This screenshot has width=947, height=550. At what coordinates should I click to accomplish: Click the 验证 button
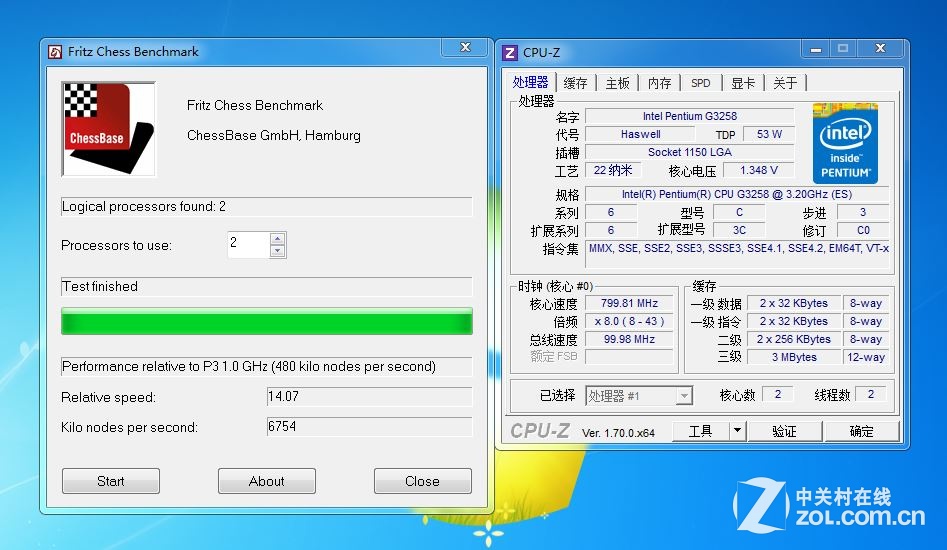(x=785, y=431)
